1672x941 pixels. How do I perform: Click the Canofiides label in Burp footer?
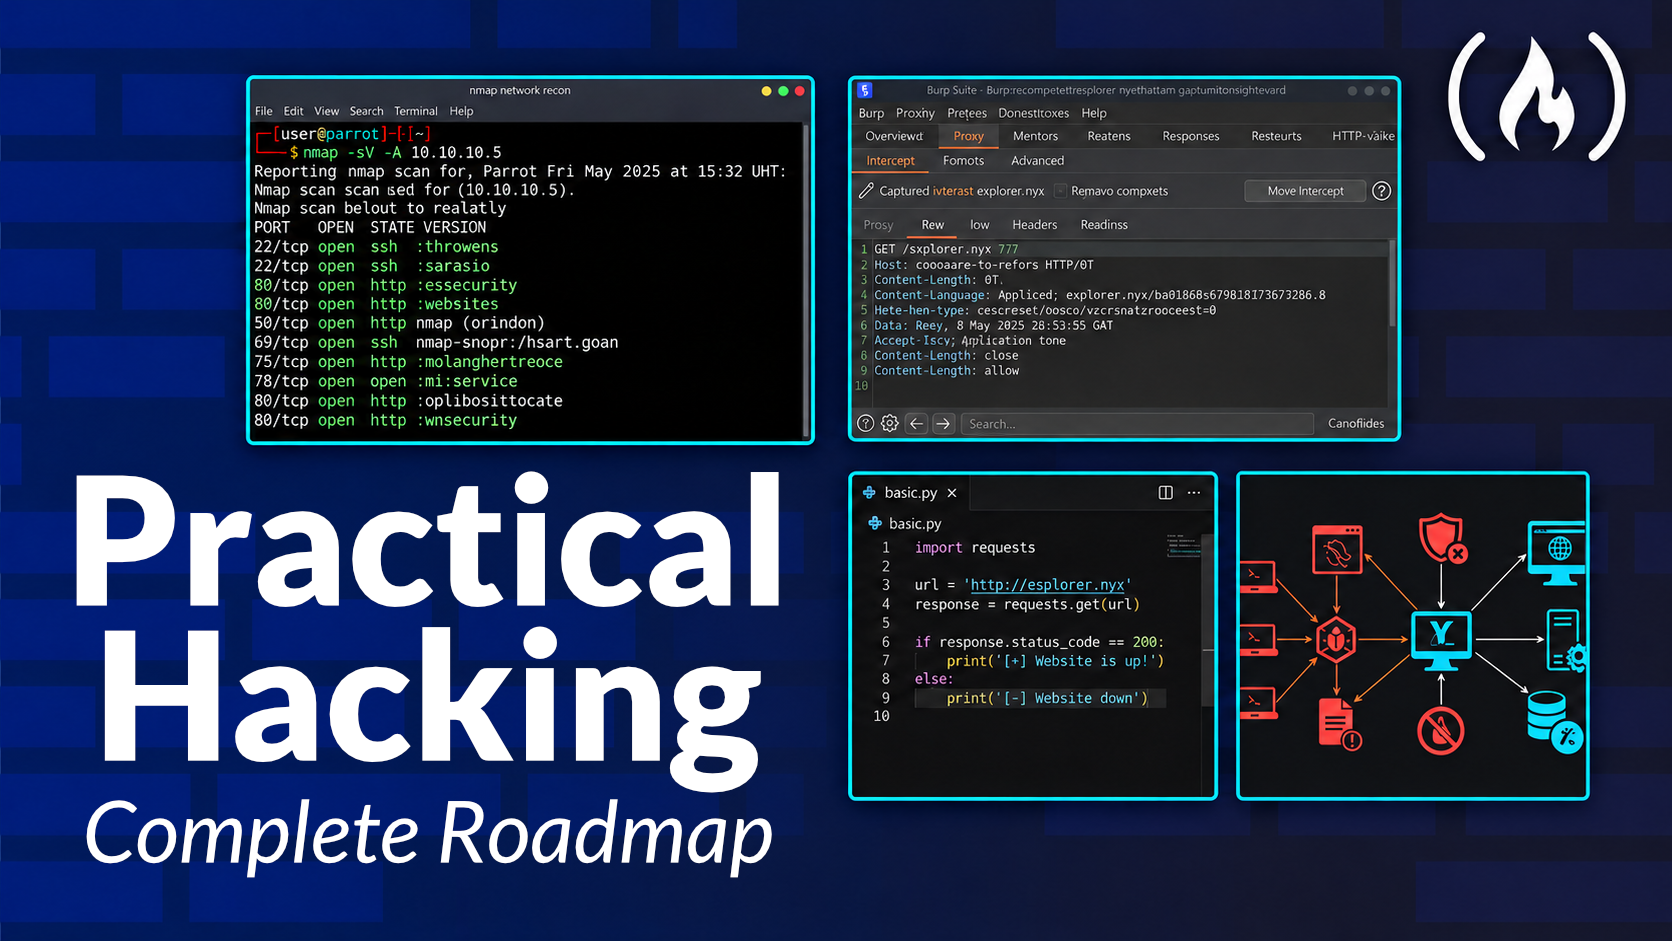[1356, 423]
